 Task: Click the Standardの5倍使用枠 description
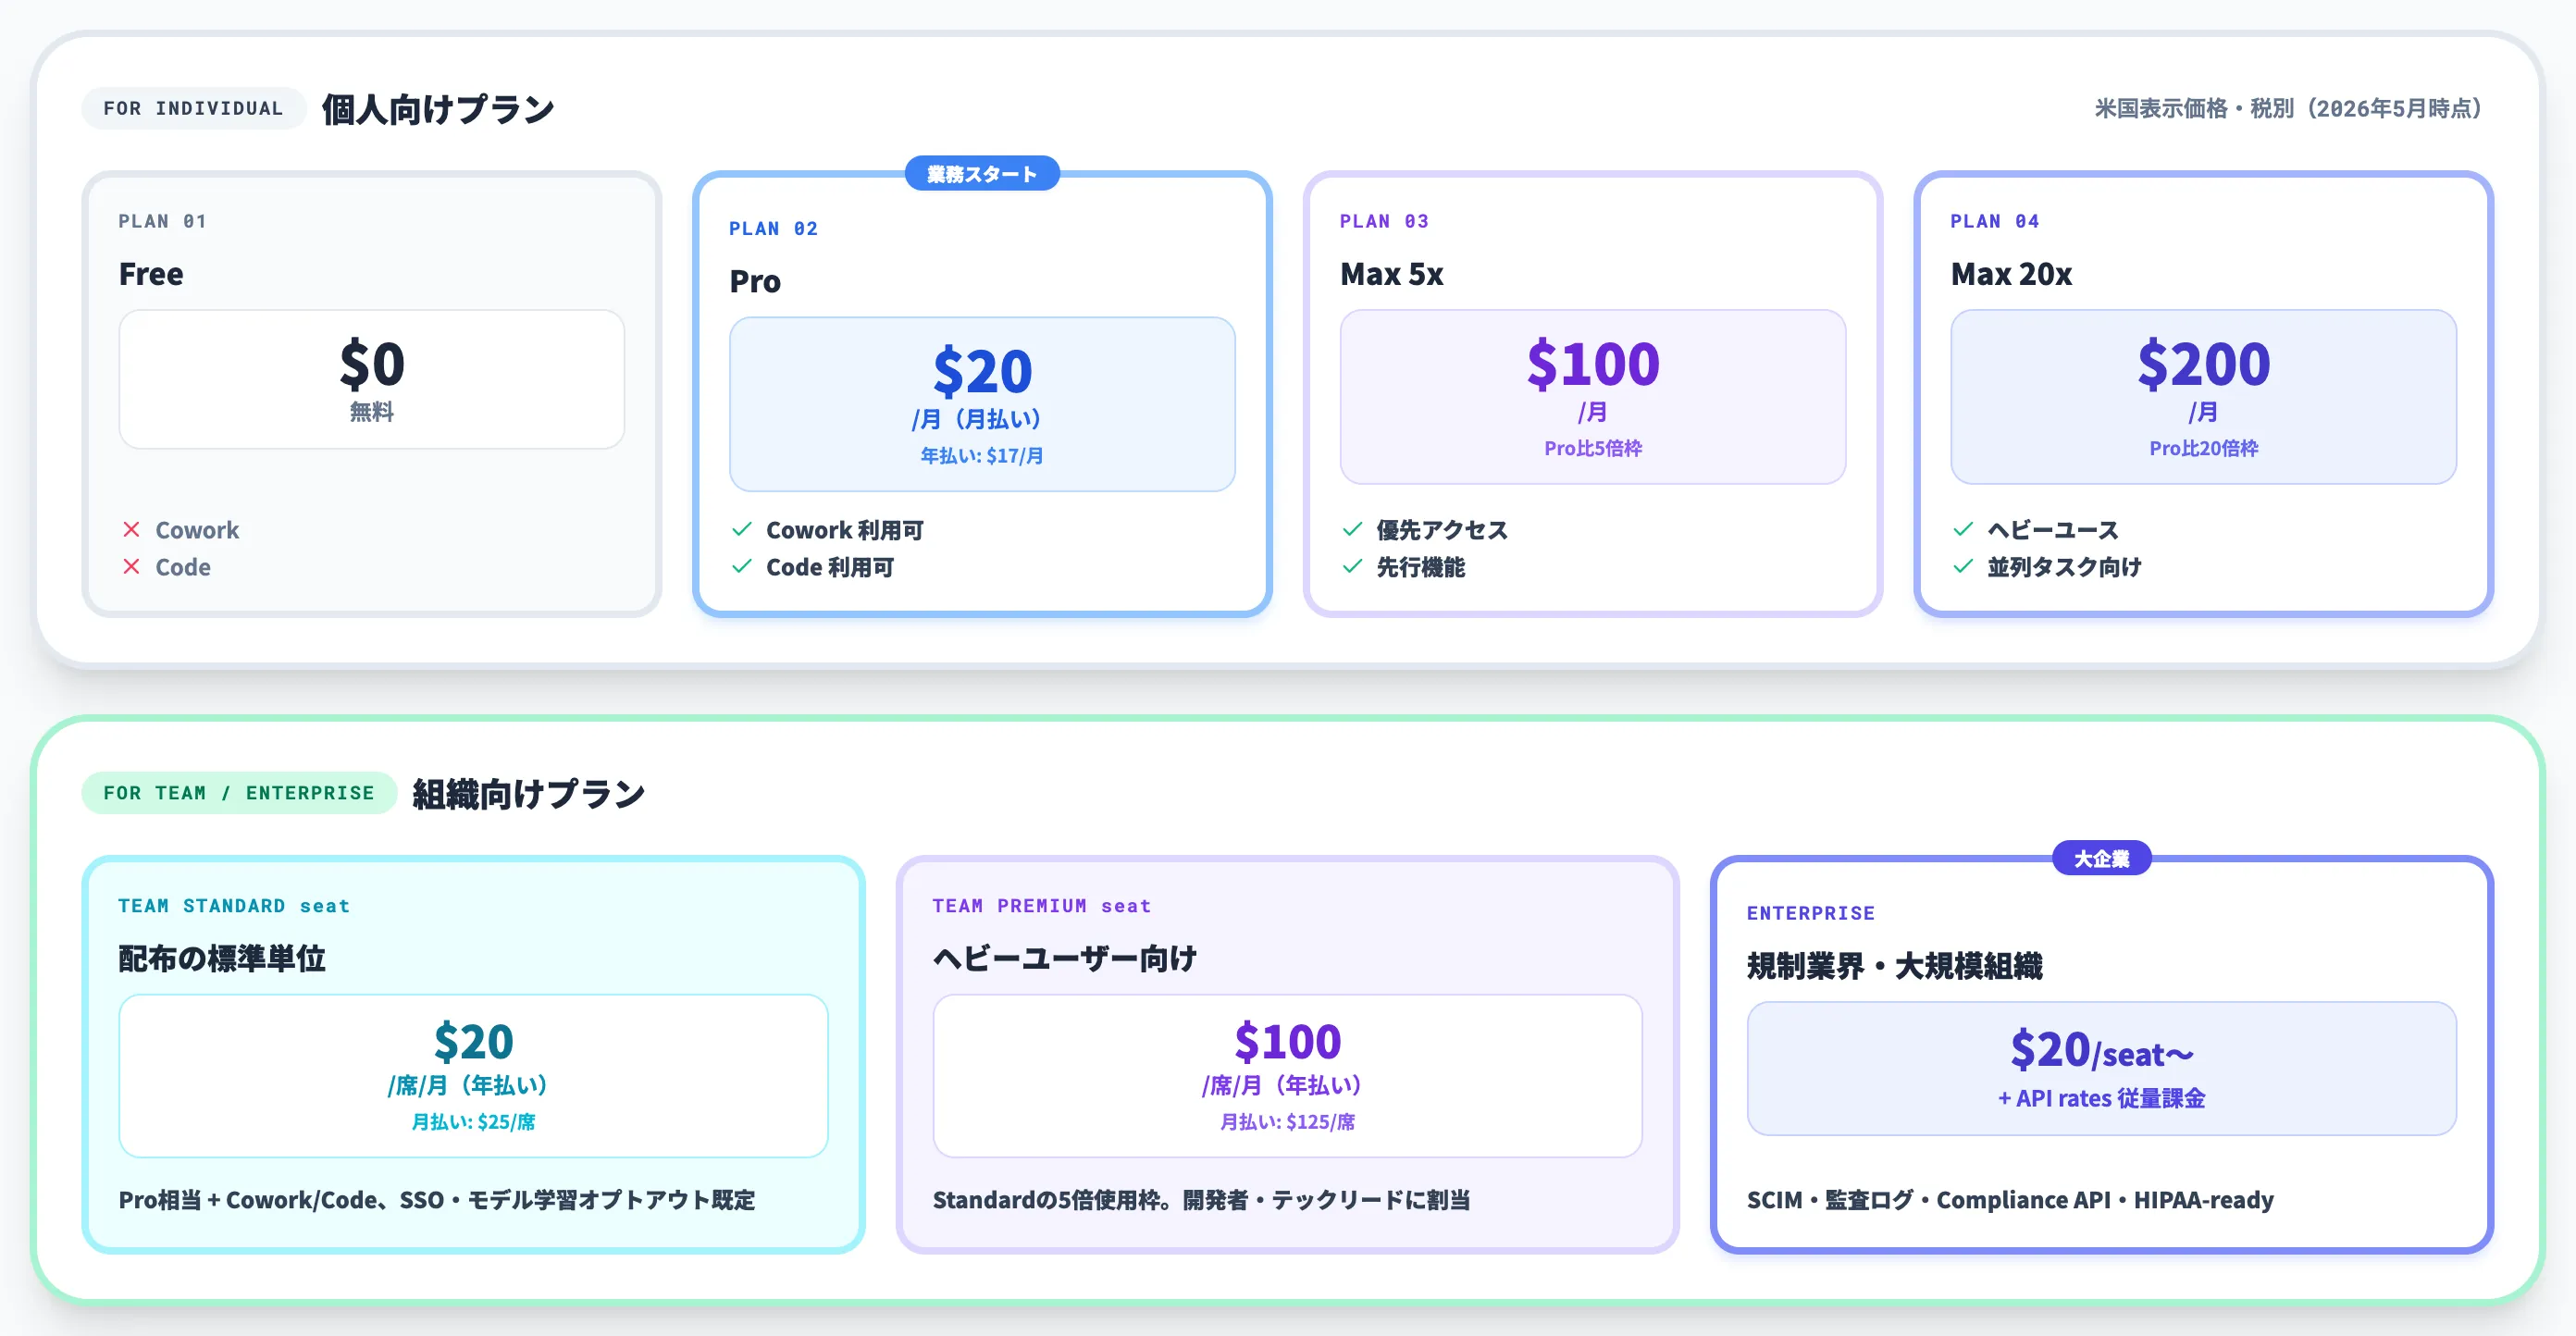tap(1201, 1200)
